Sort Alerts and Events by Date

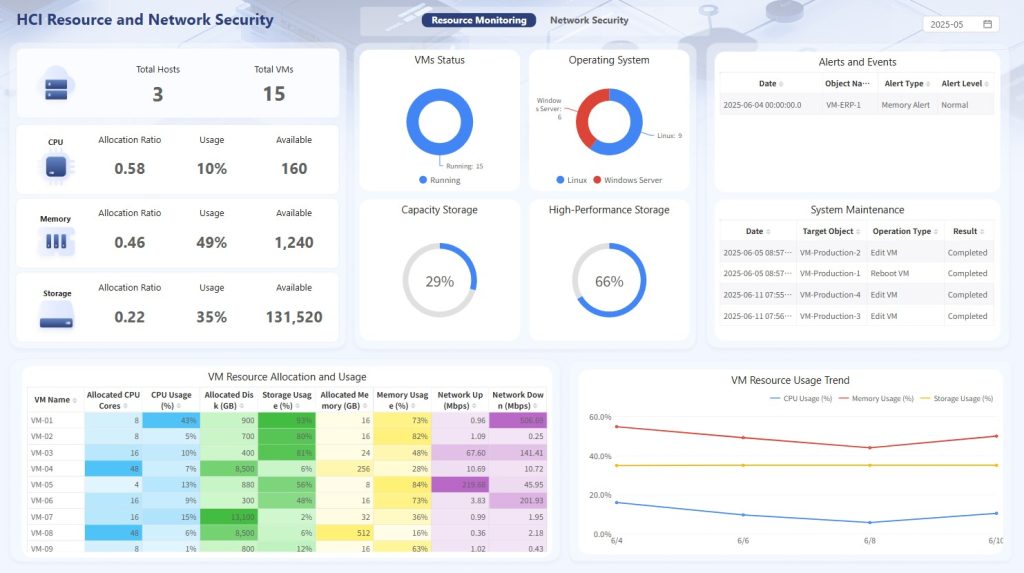click(768, 84)
